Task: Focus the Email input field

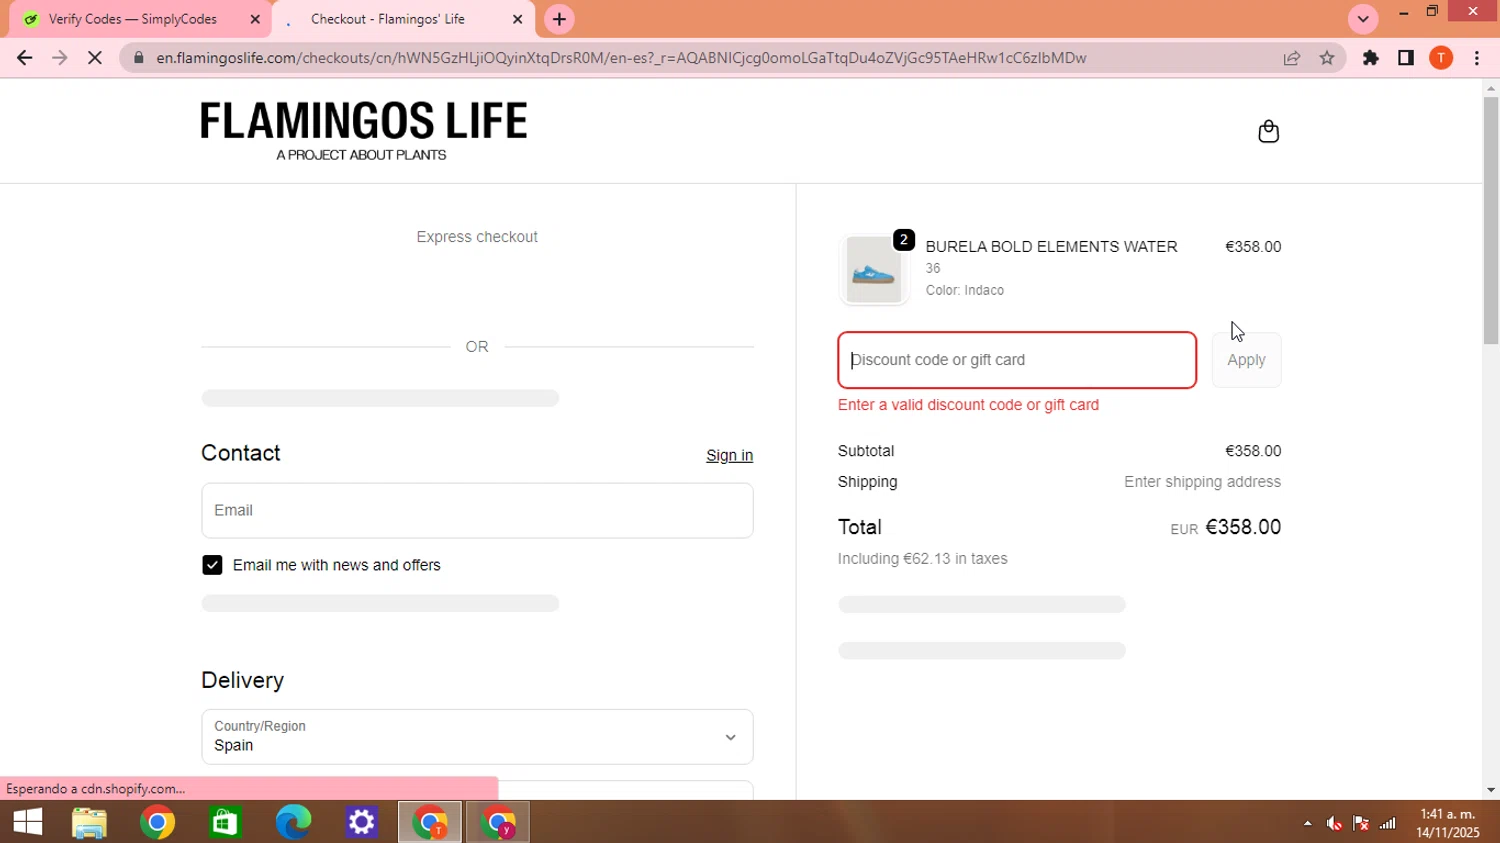Action: (477, 510)
